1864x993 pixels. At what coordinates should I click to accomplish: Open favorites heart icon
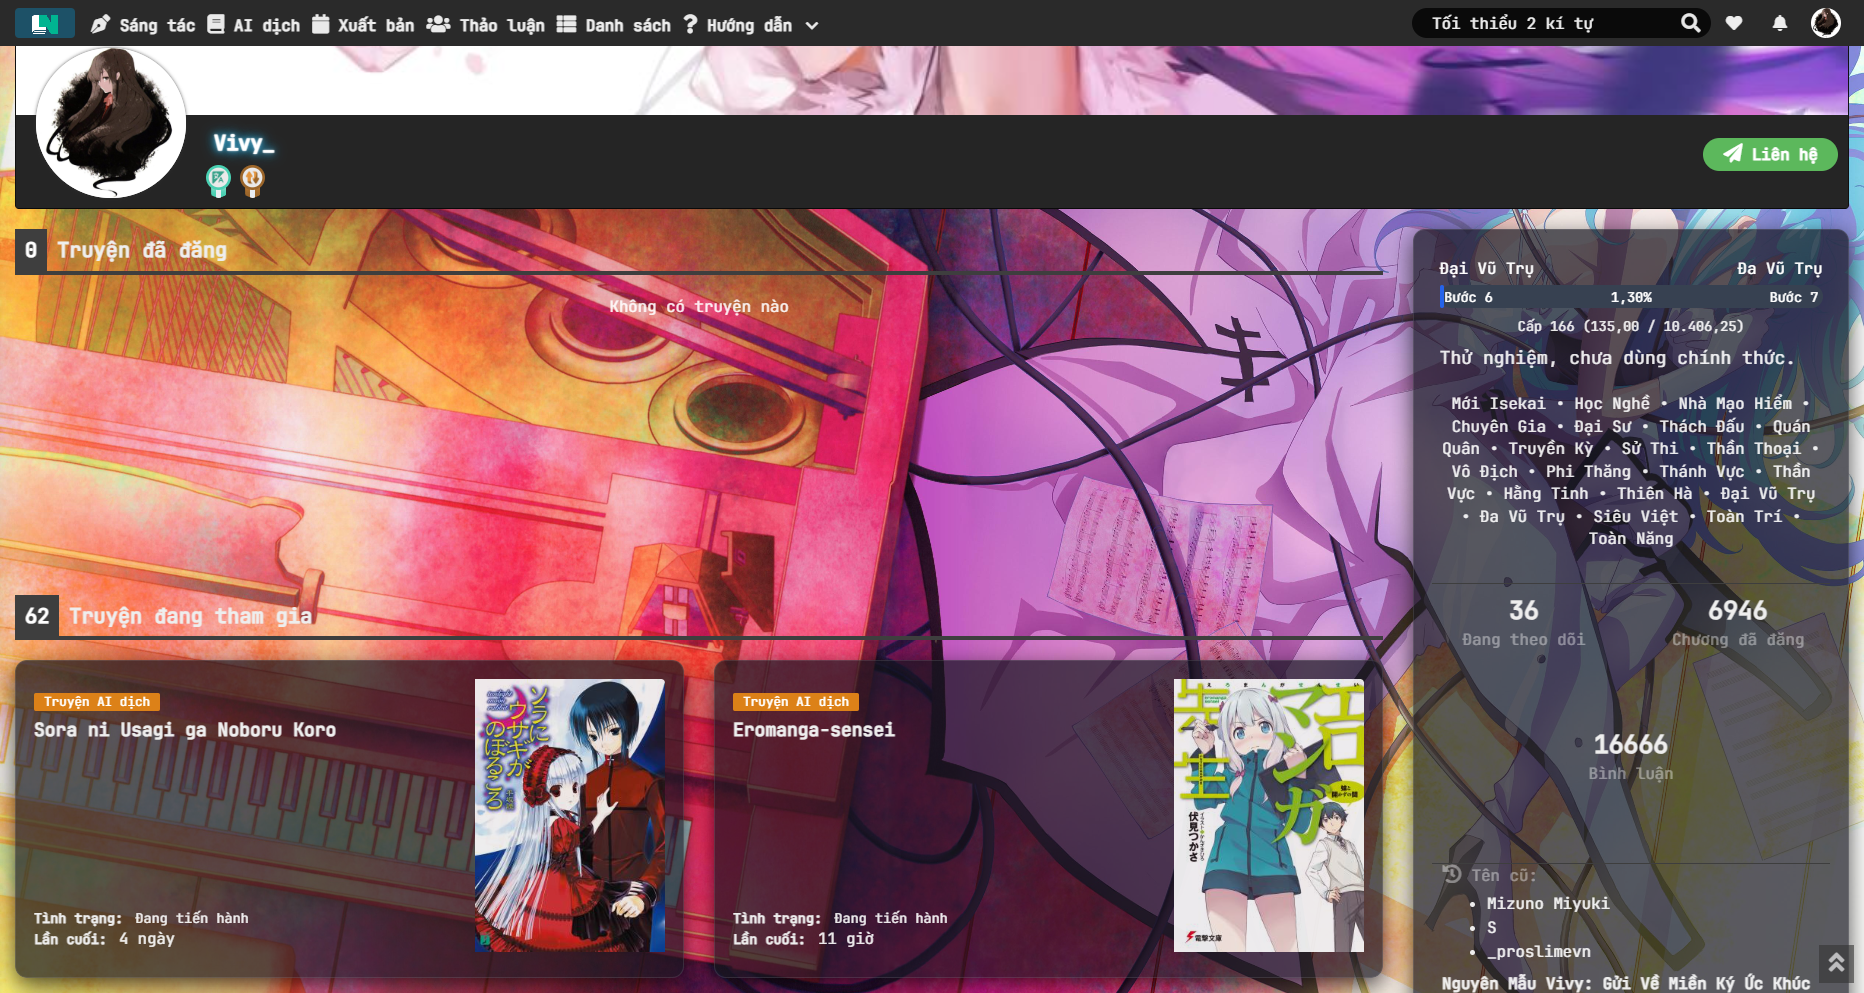(1734, 23)
